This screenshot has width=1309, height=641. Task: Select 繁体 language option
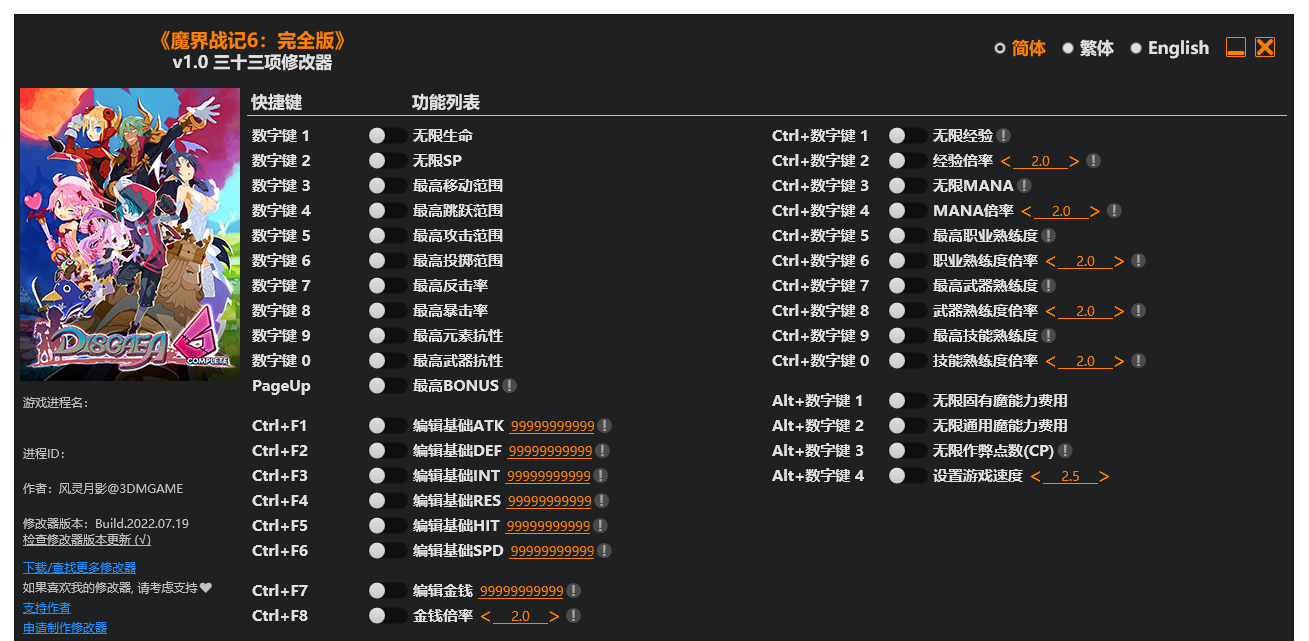pos(1088,48)
